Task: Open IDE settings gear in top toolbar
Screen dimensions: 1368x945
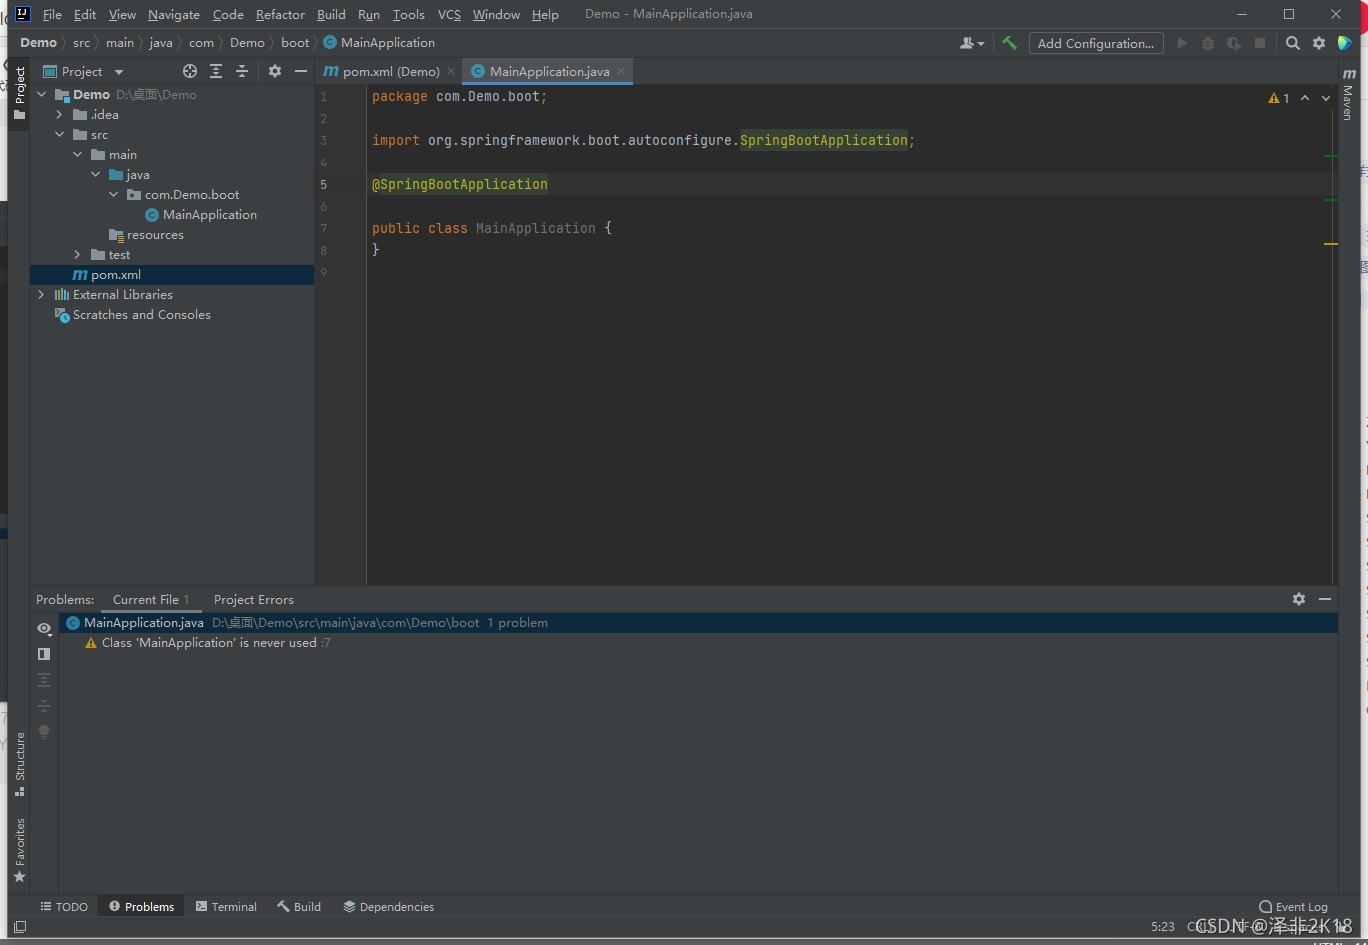Action: 1319,43
